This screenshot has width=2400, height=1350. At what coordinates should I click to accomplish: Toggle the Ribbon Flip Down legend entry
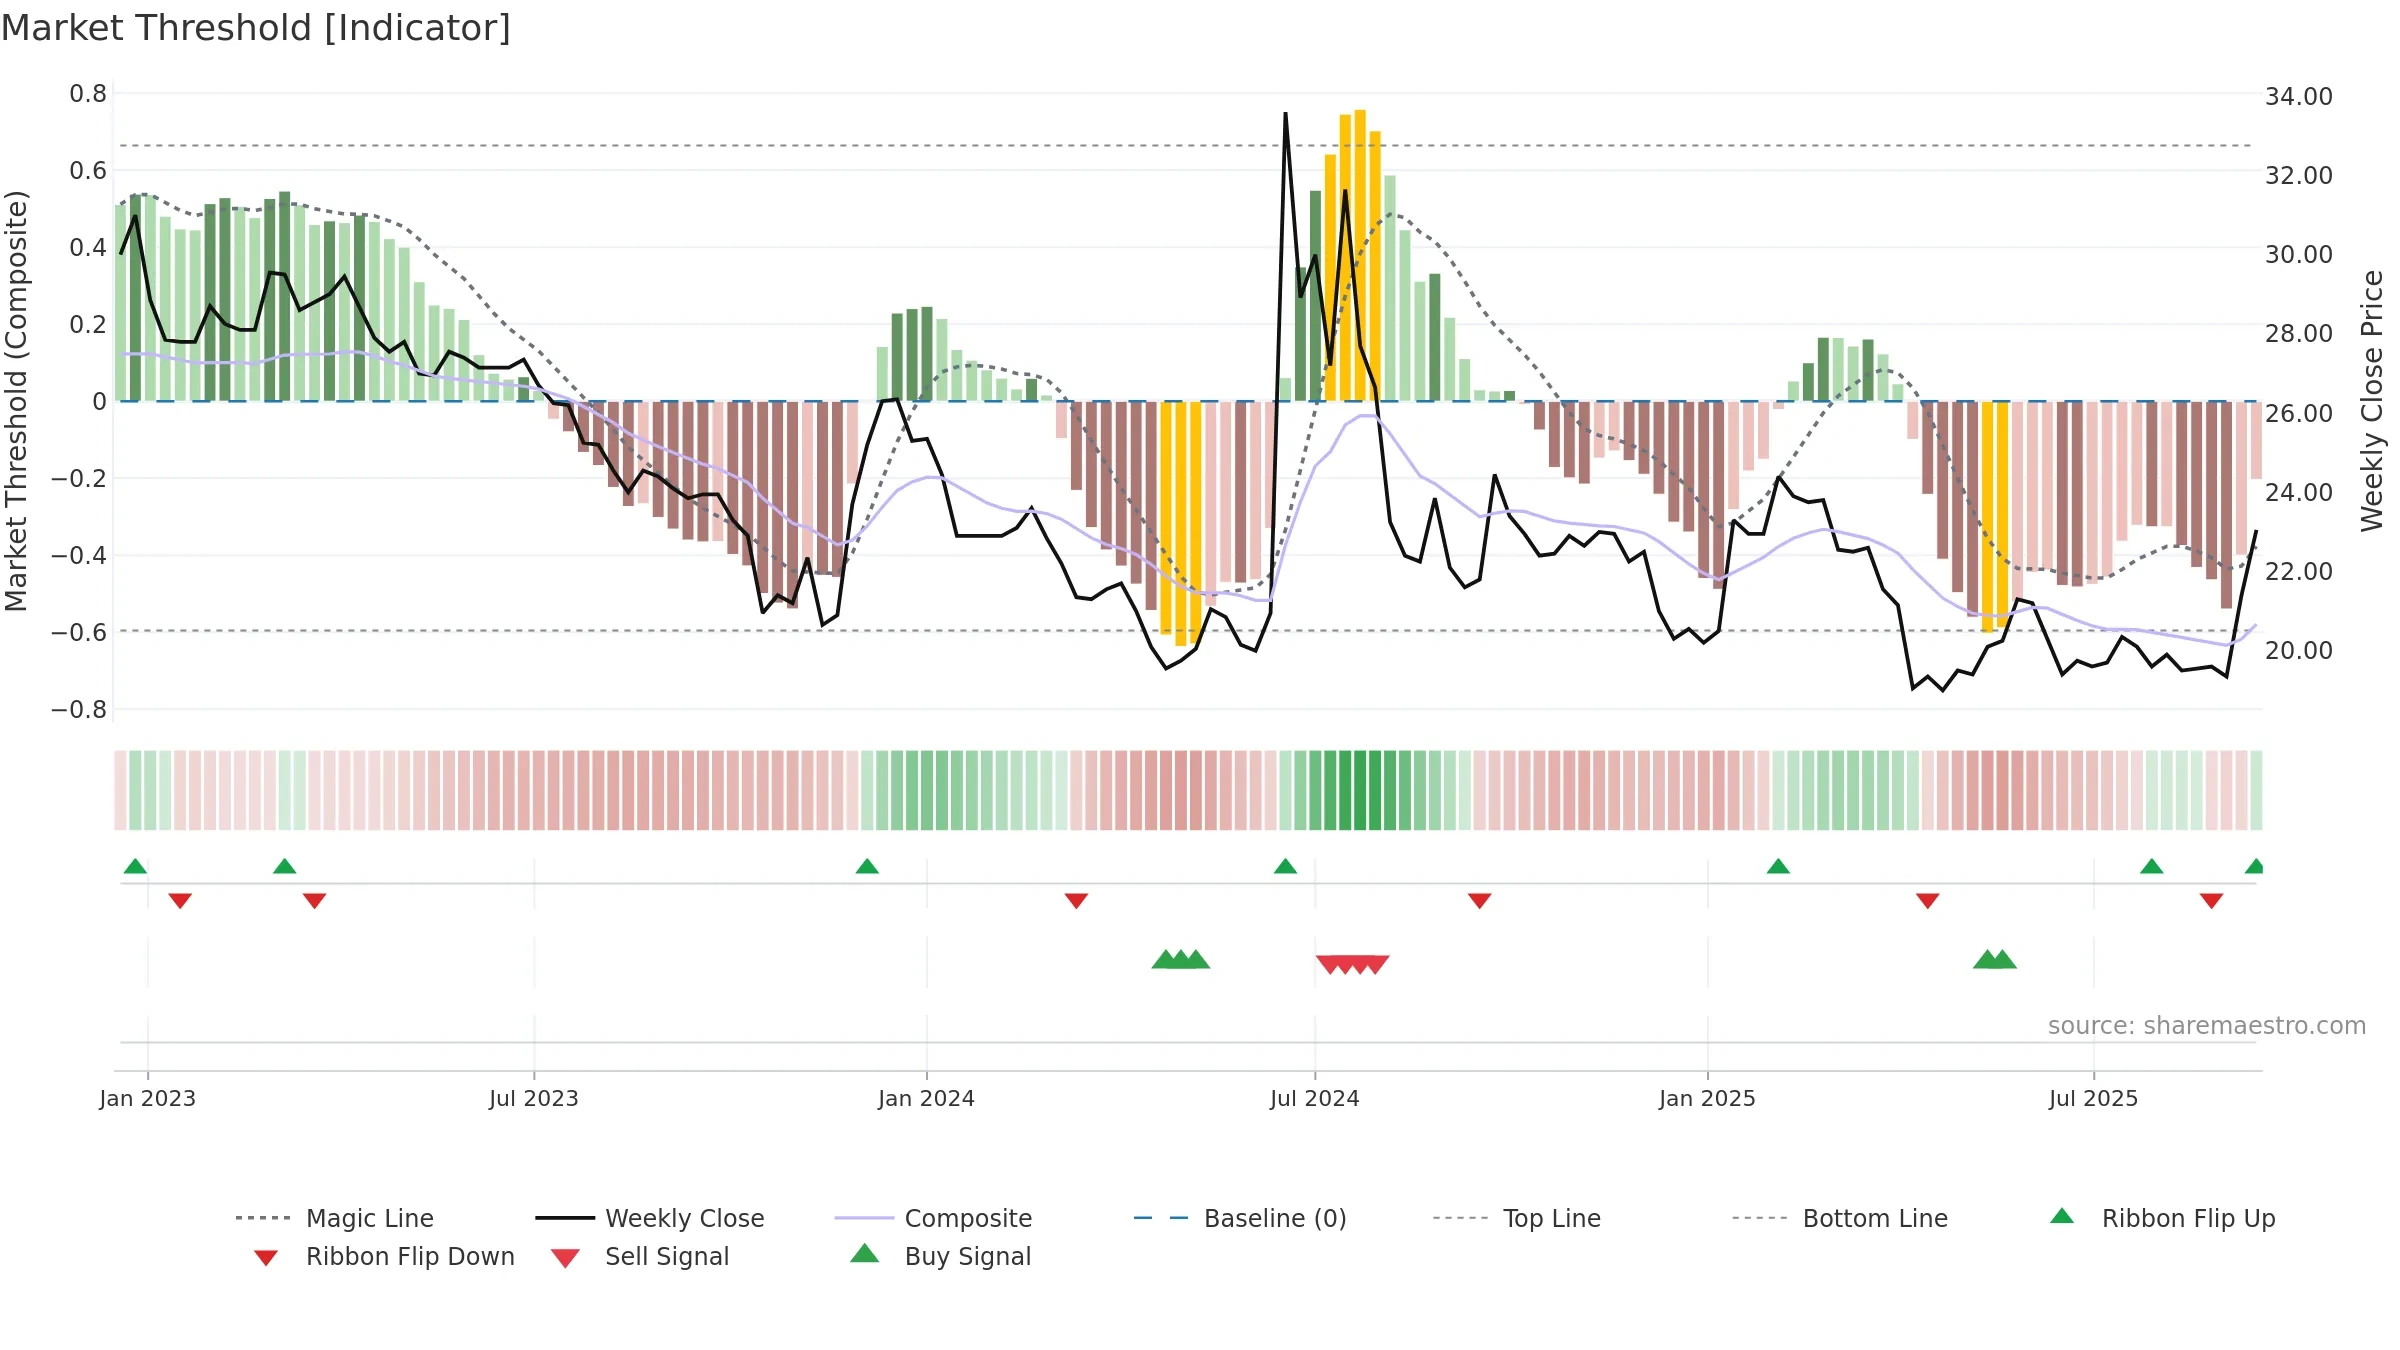pos(383,1256)
